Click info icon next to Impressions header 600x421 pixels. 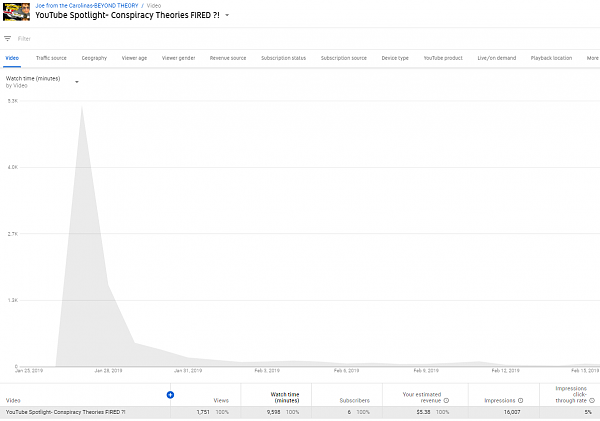click(x=520, y=400)
